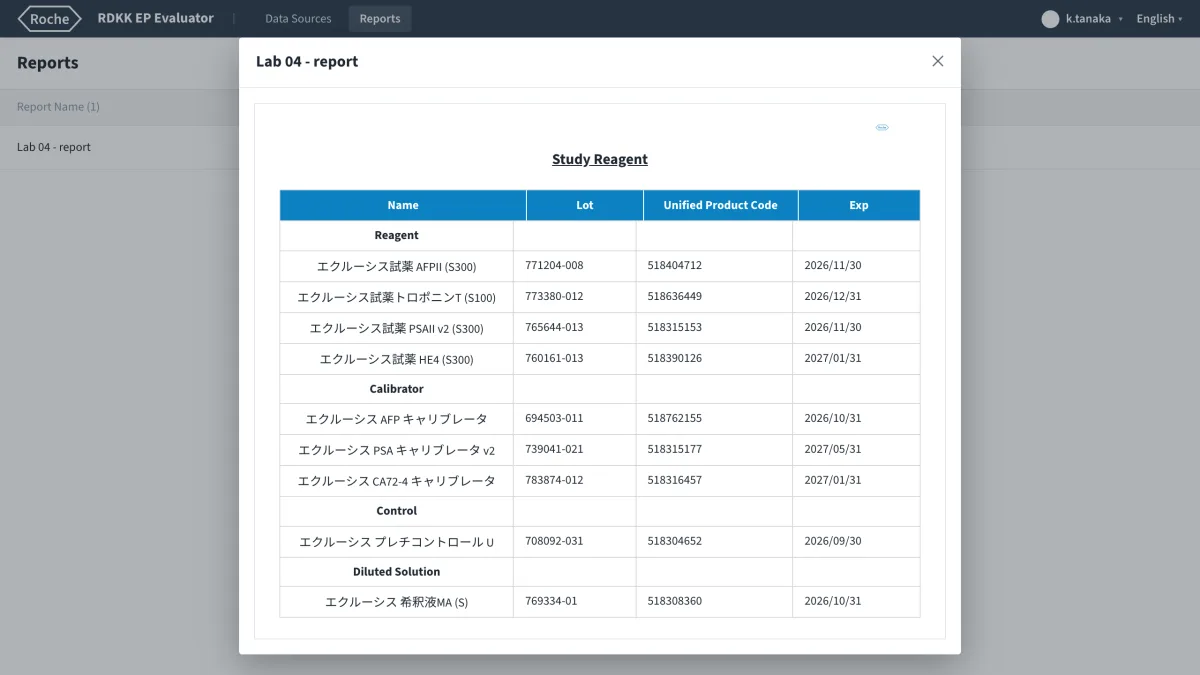Viewport: 1200px width, 675px height.
Task: Click lot number 773380-012
Action: [x=554, y=297]
